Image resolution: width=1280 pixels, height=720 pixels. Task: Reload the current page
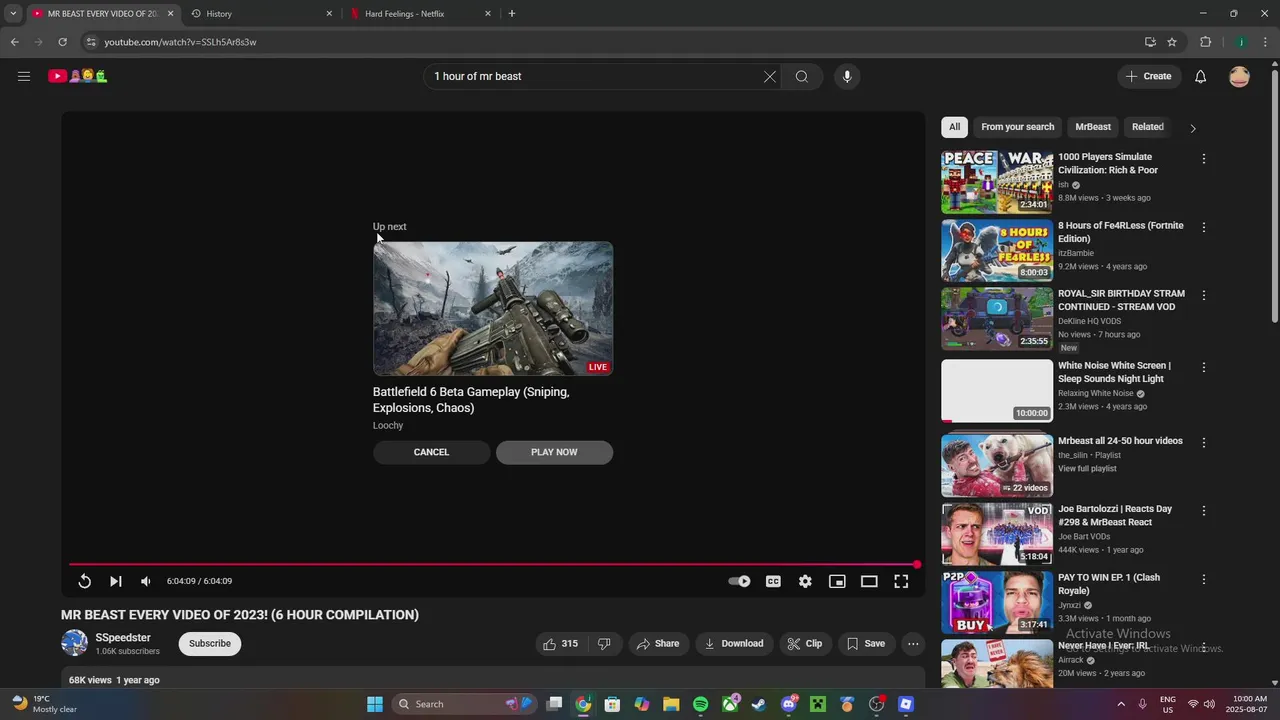click(62, 42)
